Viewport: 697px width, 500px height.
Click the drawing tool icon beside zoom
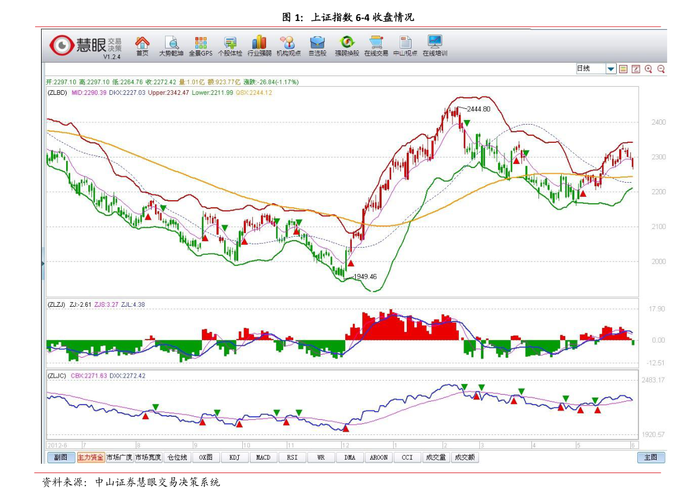[x=633, y=68]
